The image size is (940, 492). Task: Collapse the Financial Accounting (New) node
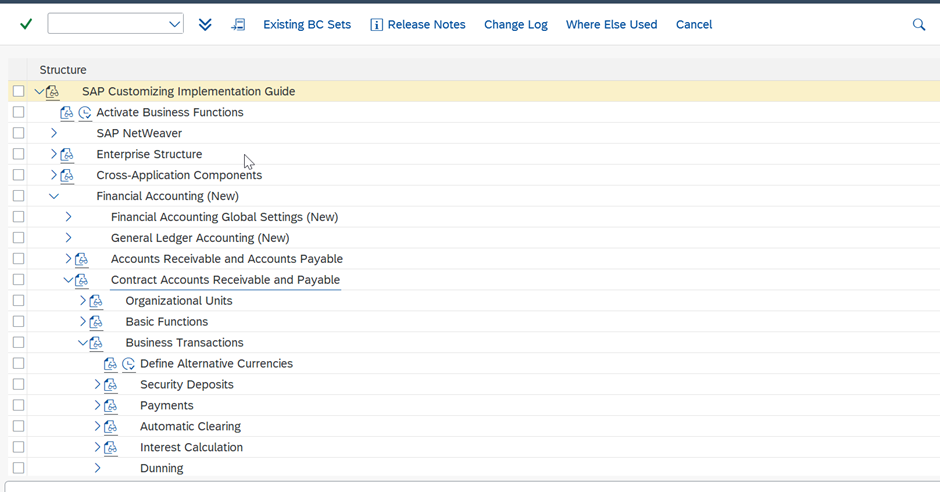click(53, 196)
